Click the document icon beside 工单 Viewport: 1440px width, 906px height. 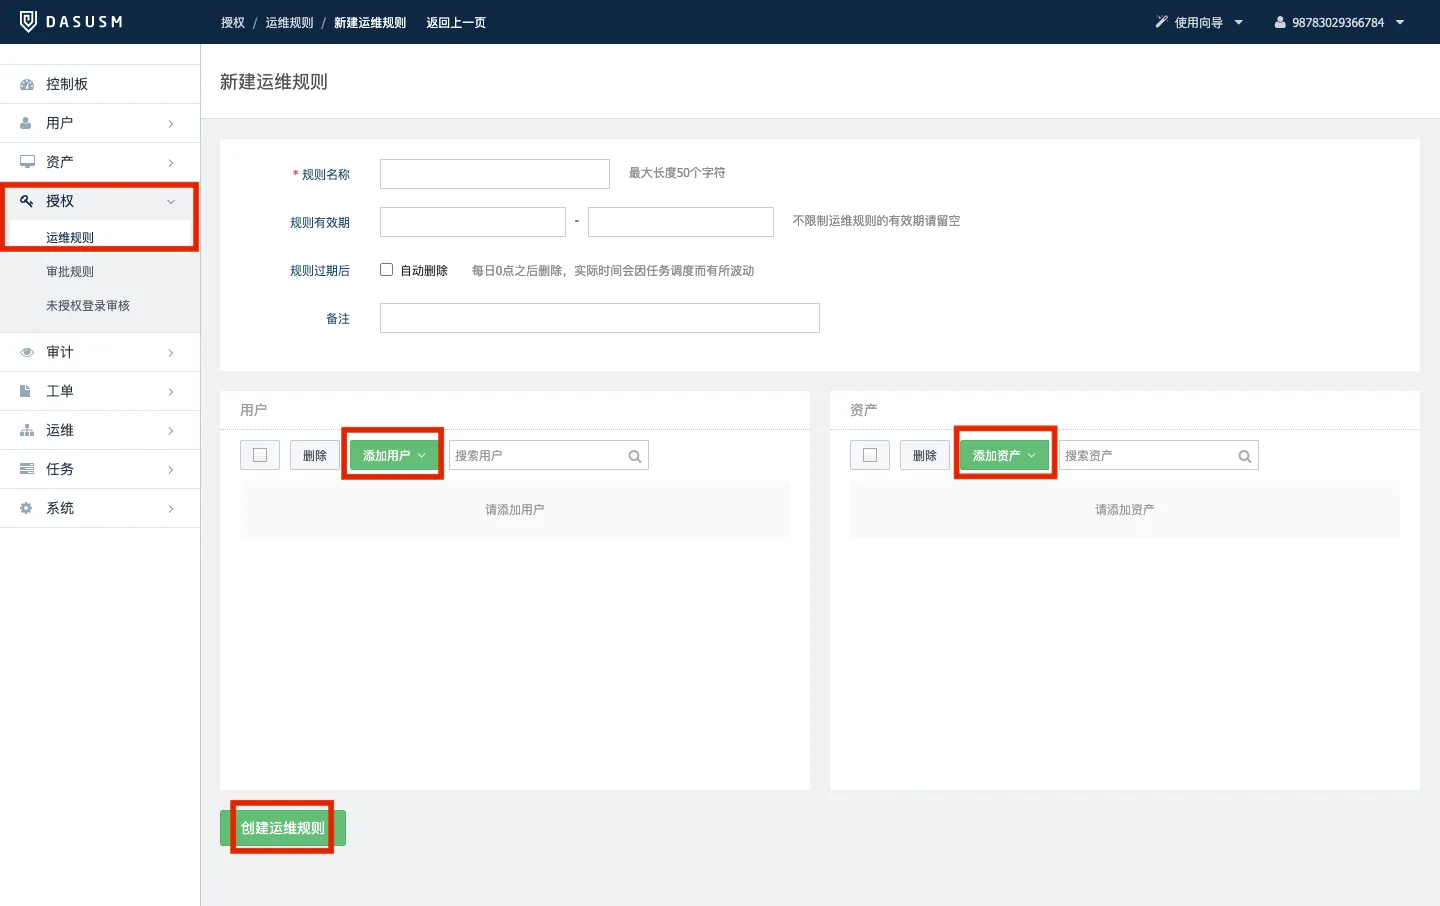tap(26, 391)
